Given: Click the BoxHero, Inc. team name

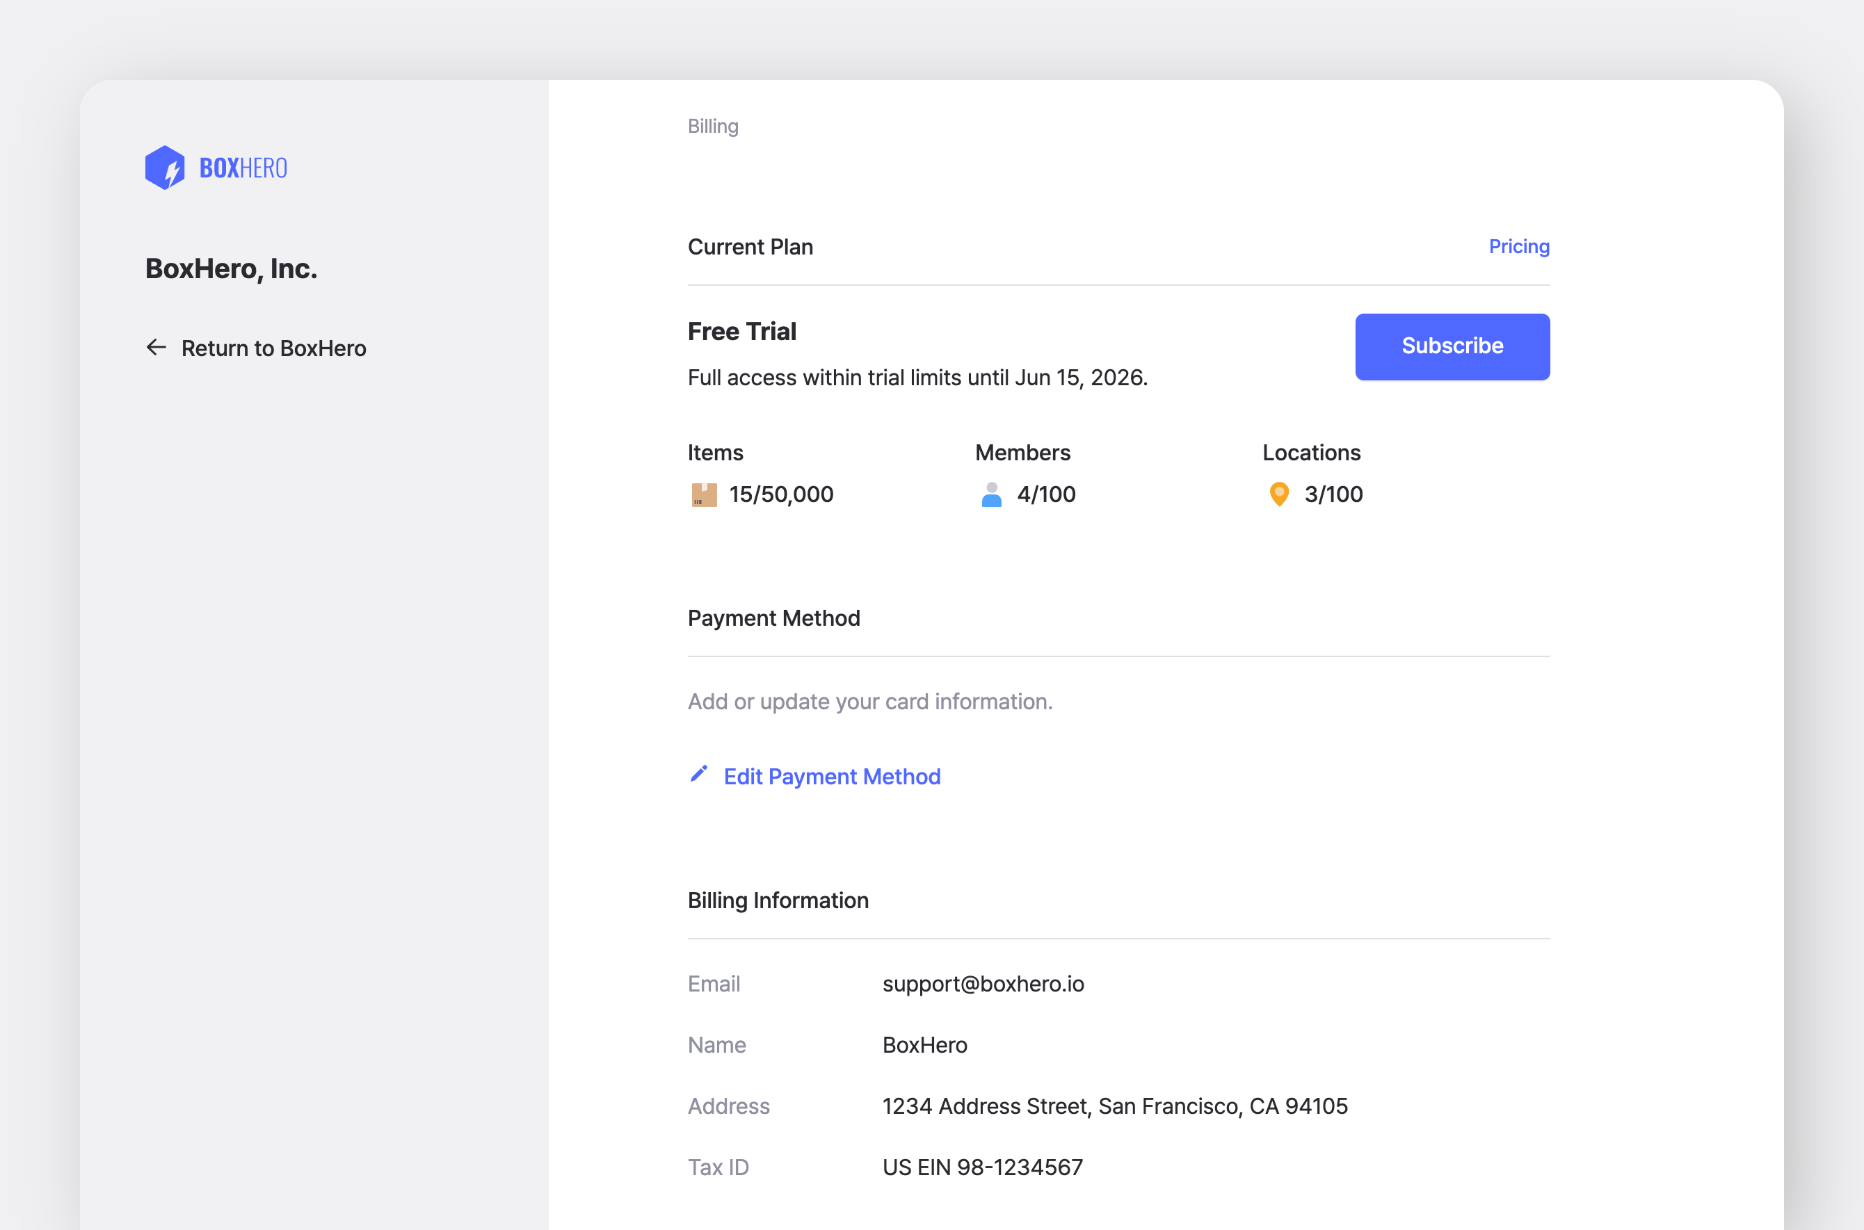Looking at the screenshot, I should [x=231, y=269].
